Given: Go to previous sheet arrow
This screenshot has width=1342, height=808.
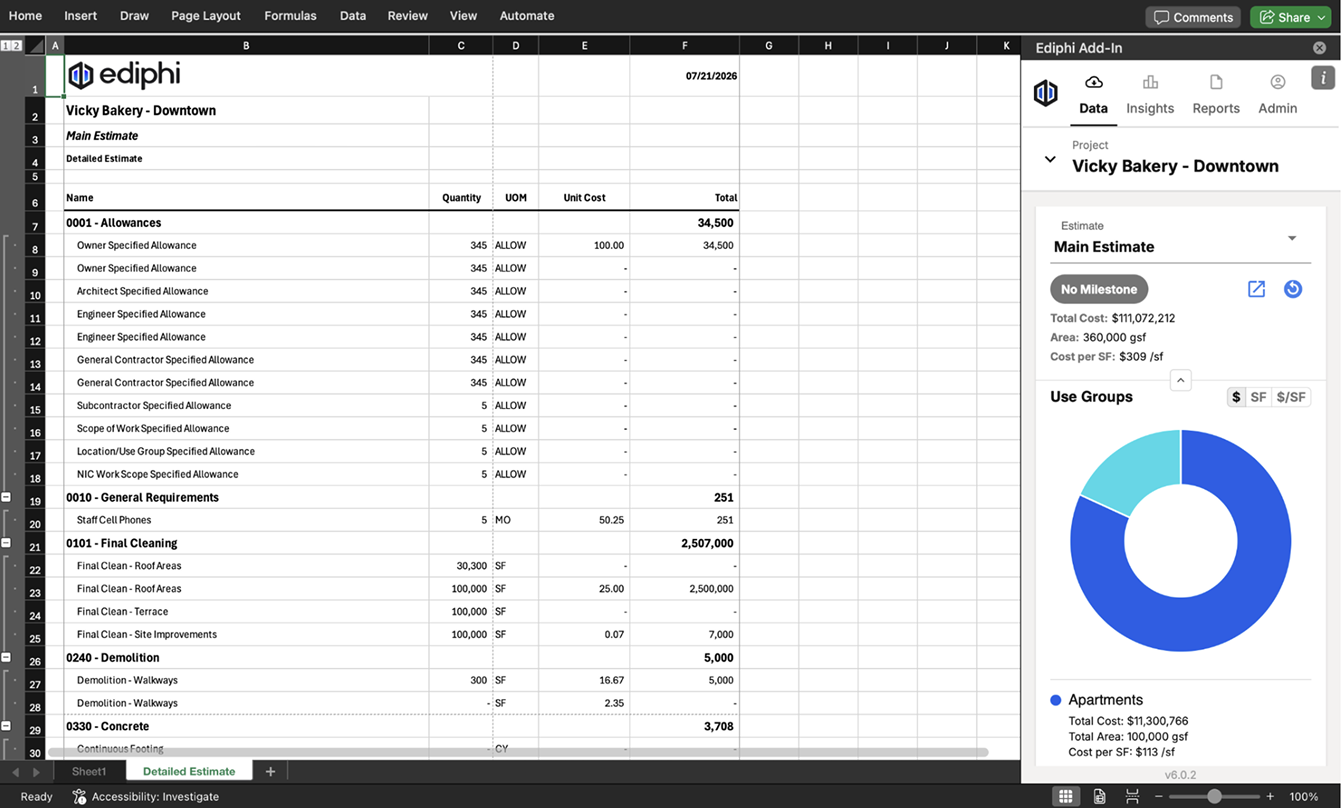Looking at the screenshot, I should 15,772.
